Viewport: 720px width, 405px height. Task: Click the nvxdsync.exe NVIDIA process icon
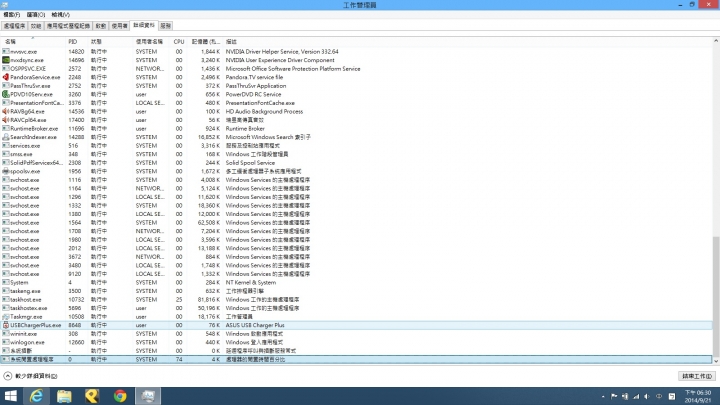click(x=6, y=60)
